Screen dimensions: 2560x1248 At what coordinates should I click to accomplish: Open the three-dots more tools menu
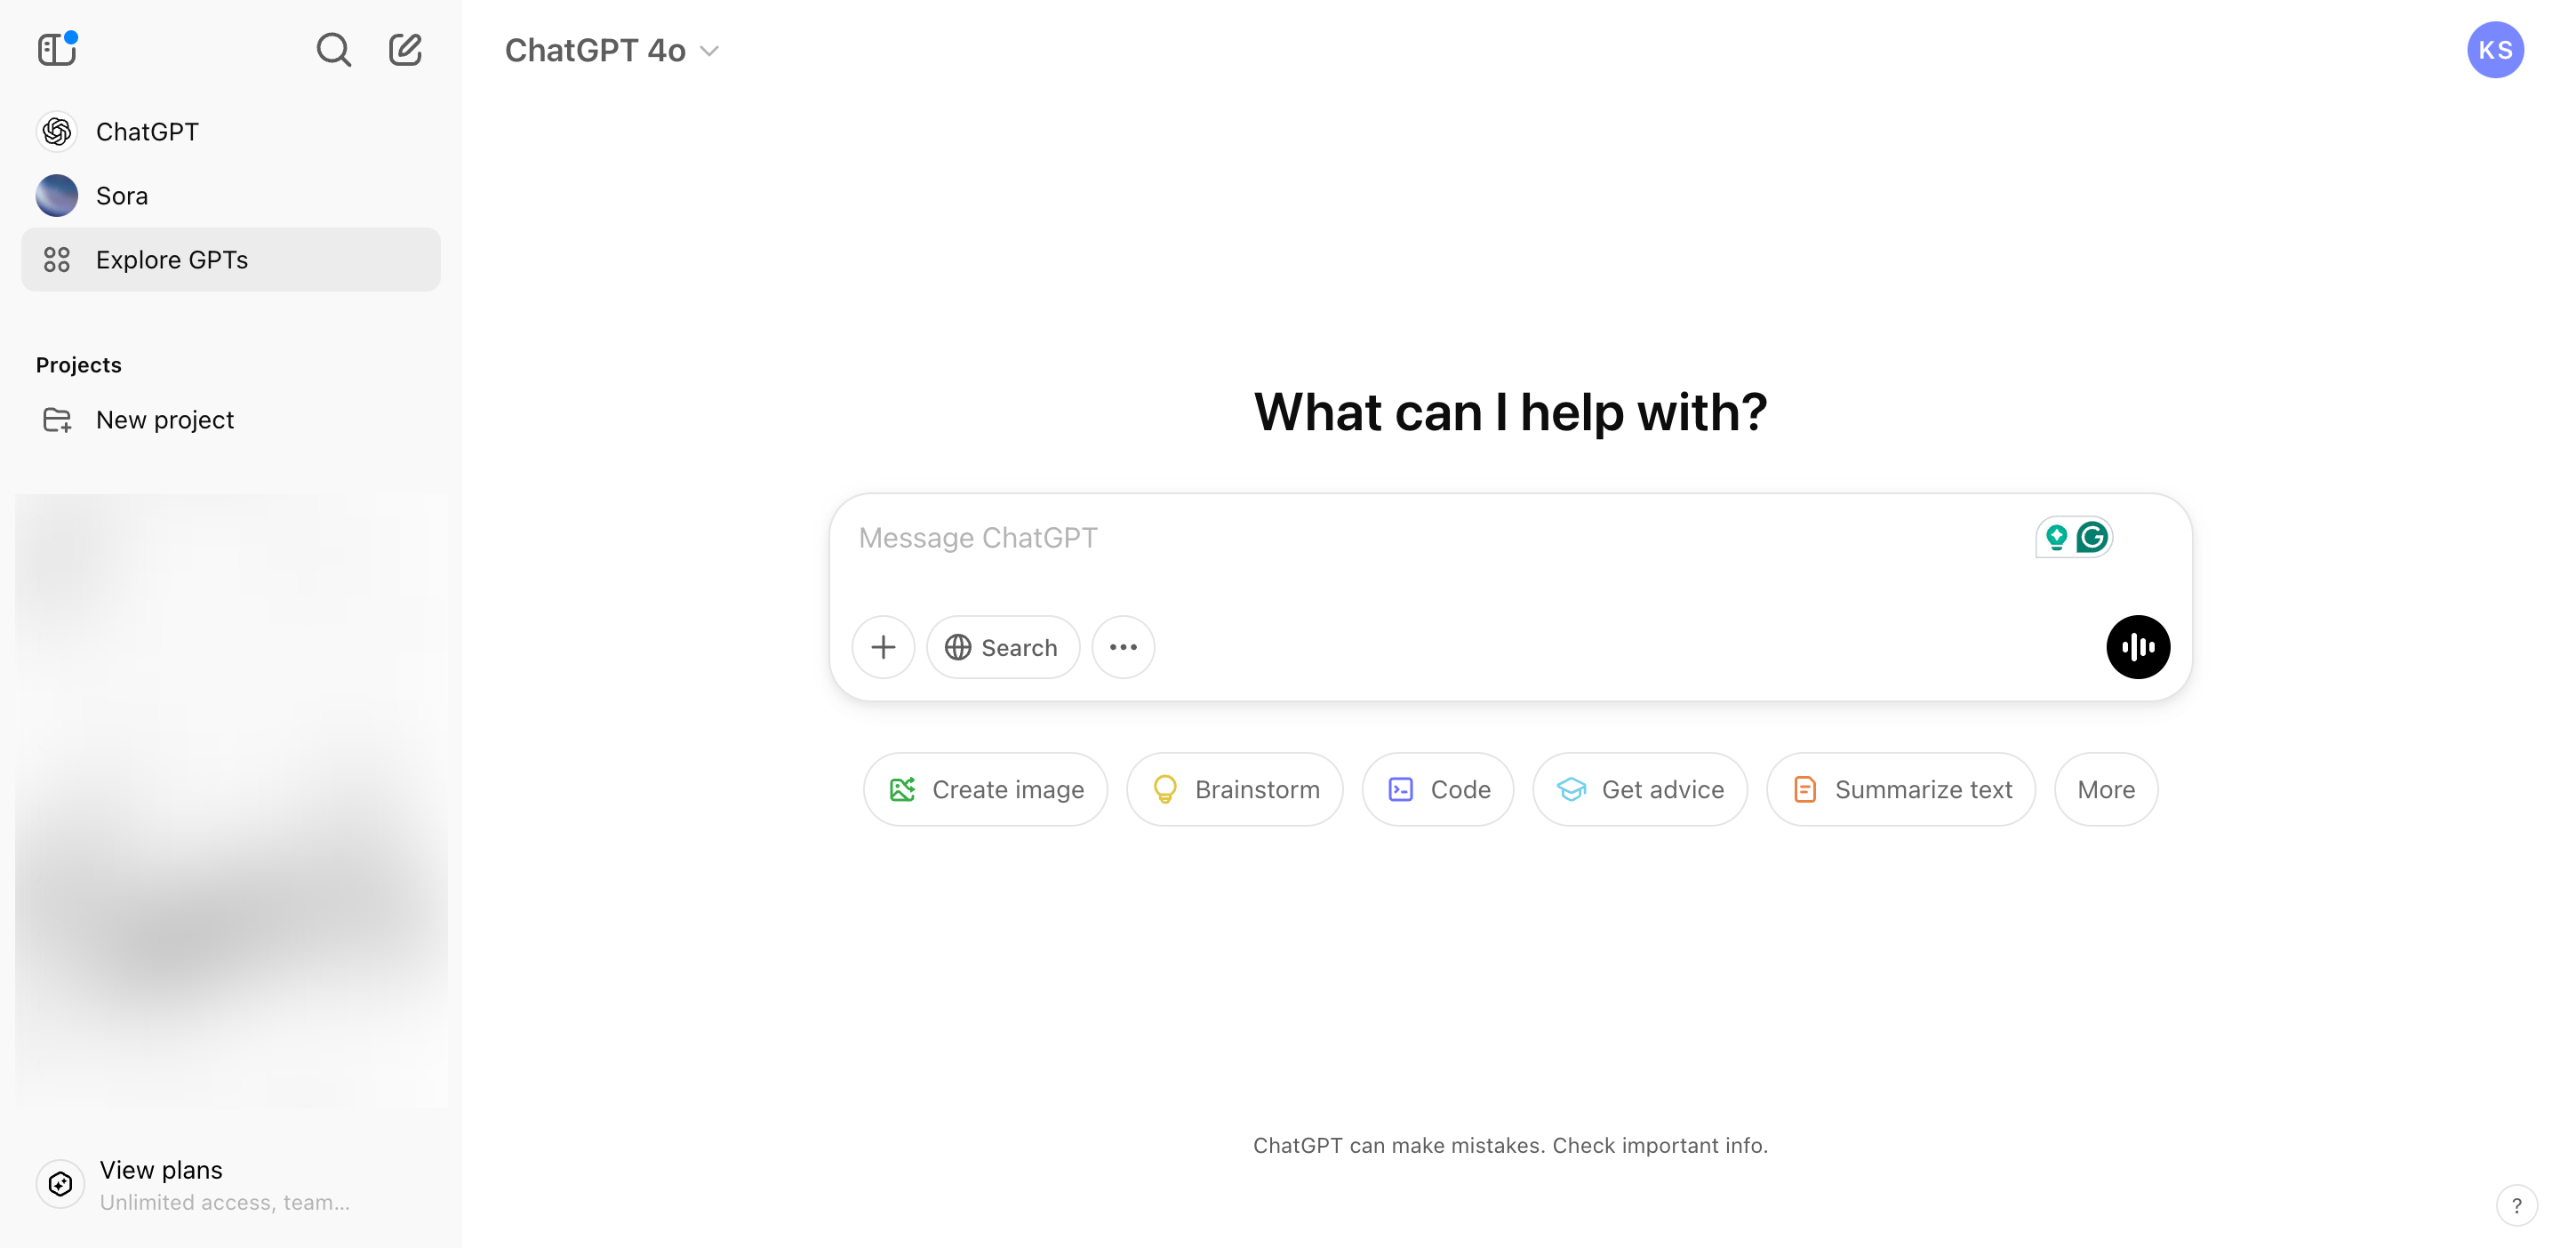coord(1123,647)
